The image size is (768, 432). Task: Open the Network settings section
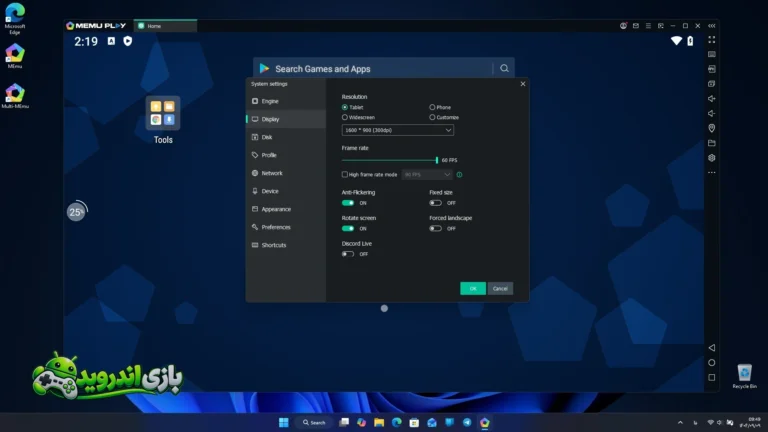coord(286,173)
